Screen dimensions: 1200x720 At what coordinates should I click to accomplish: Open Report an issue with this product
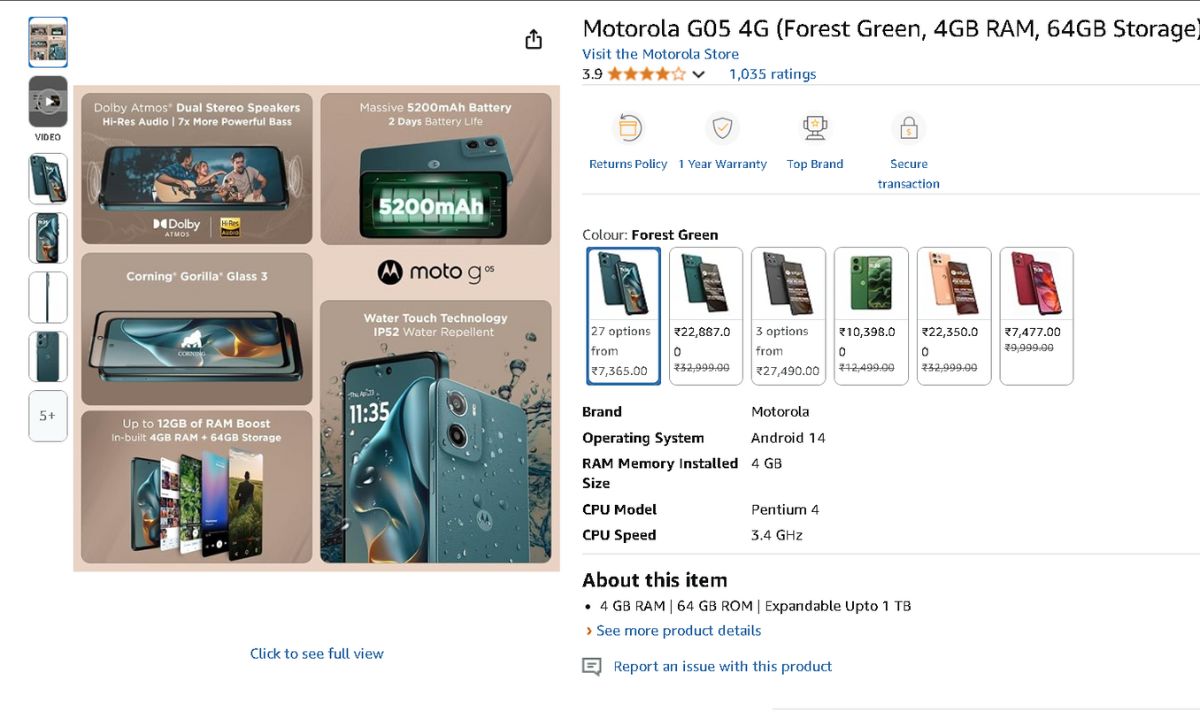[x=722, y=667]
